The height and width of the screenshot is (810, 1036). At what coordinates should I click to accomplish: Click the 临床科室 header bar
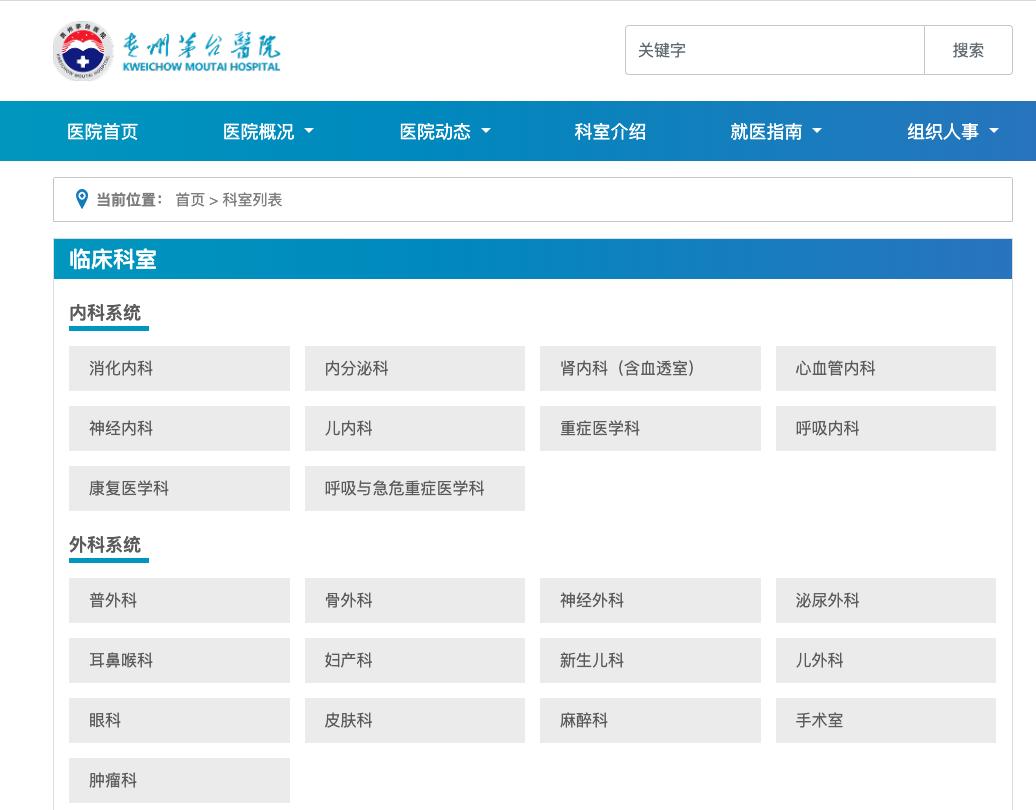click(x=533, y=259)
